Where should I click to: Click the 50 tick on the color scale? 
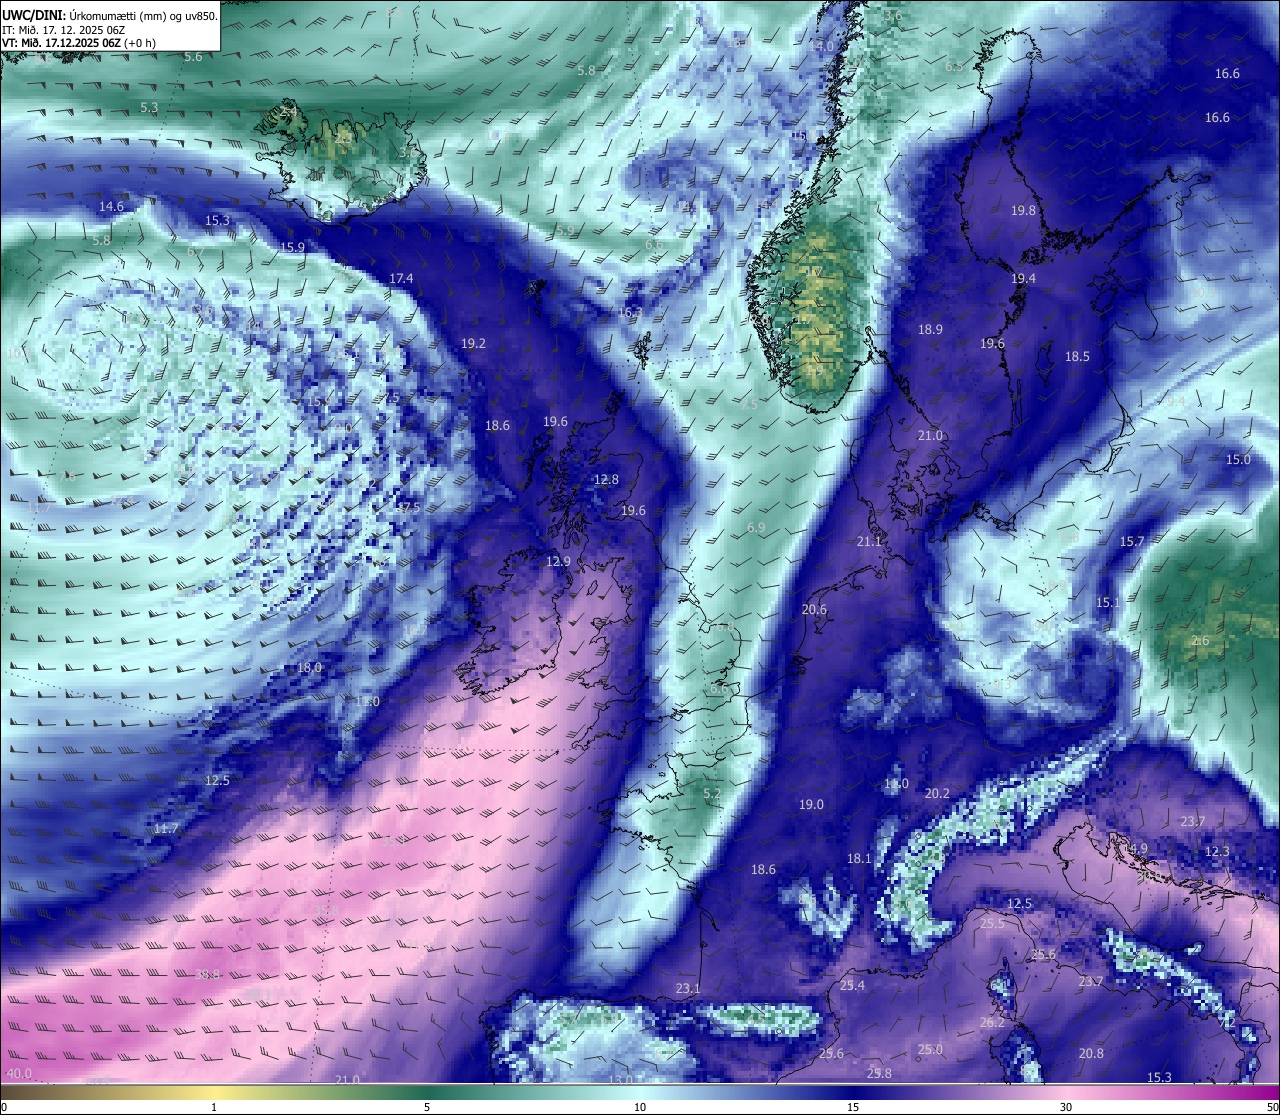[1272, 1107]
